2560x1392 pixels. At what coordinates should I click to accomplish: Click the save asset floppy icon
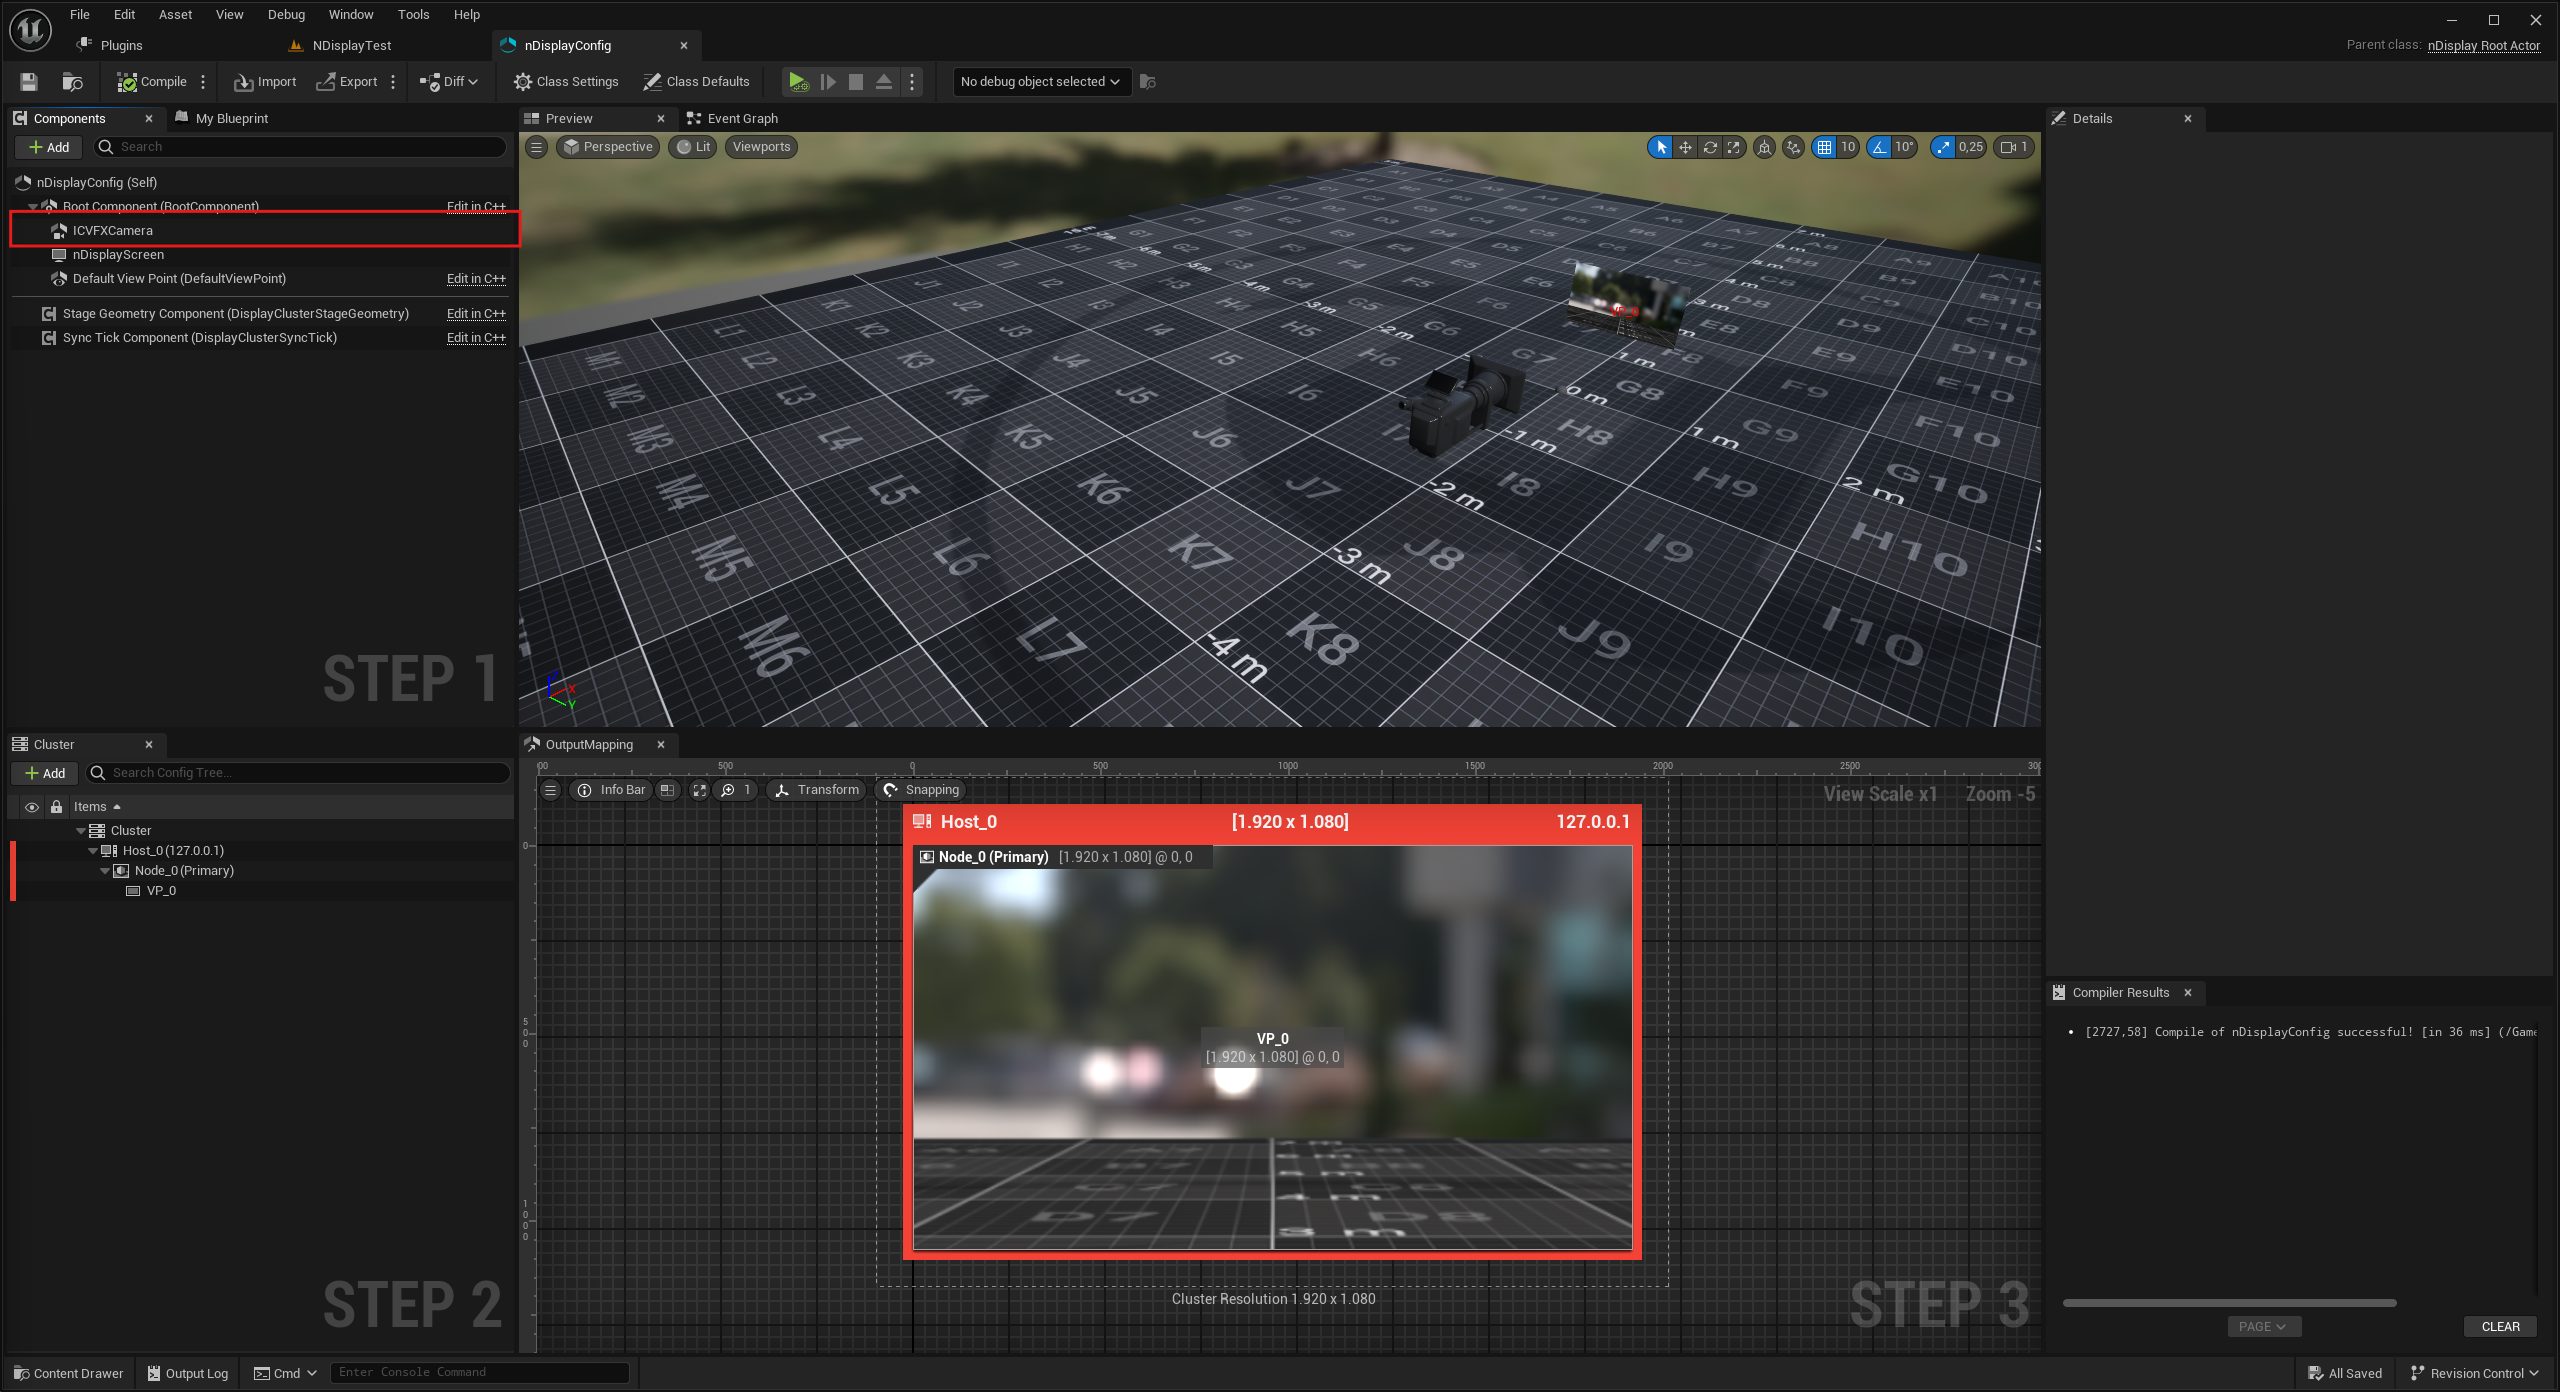click(x=29, y=82)
